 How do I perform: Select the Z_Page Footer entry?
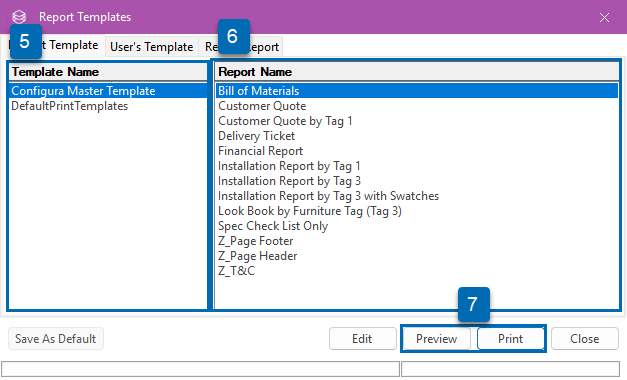tap(417, 241)
